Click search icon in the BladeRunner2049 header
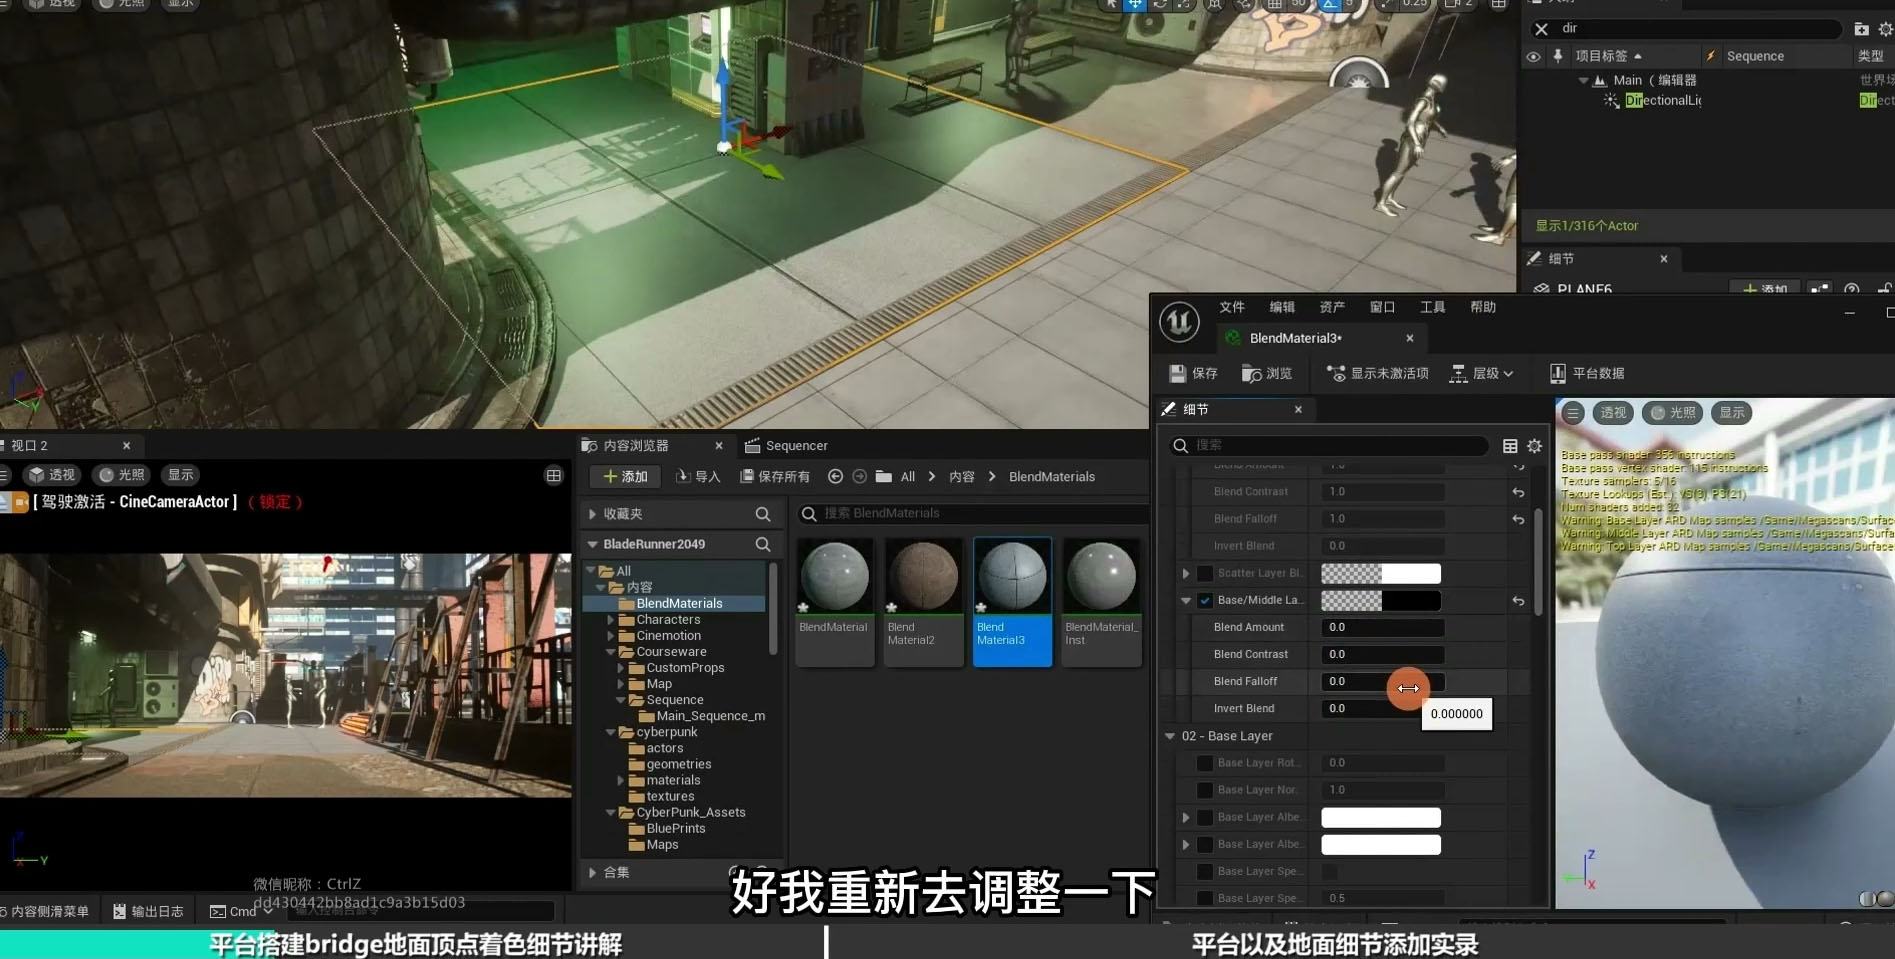The image size is (1895, 959). [x=762, y=544]
